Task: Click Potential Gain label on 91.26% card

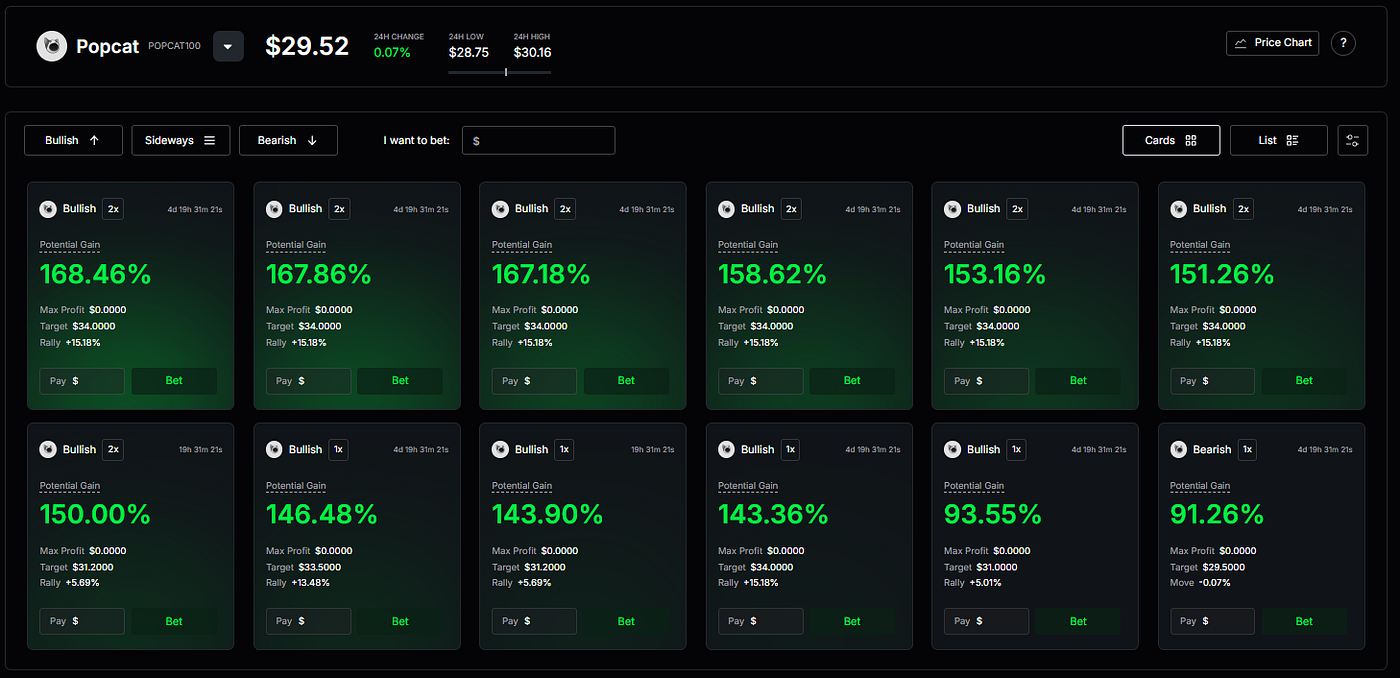Action: 1200,486
